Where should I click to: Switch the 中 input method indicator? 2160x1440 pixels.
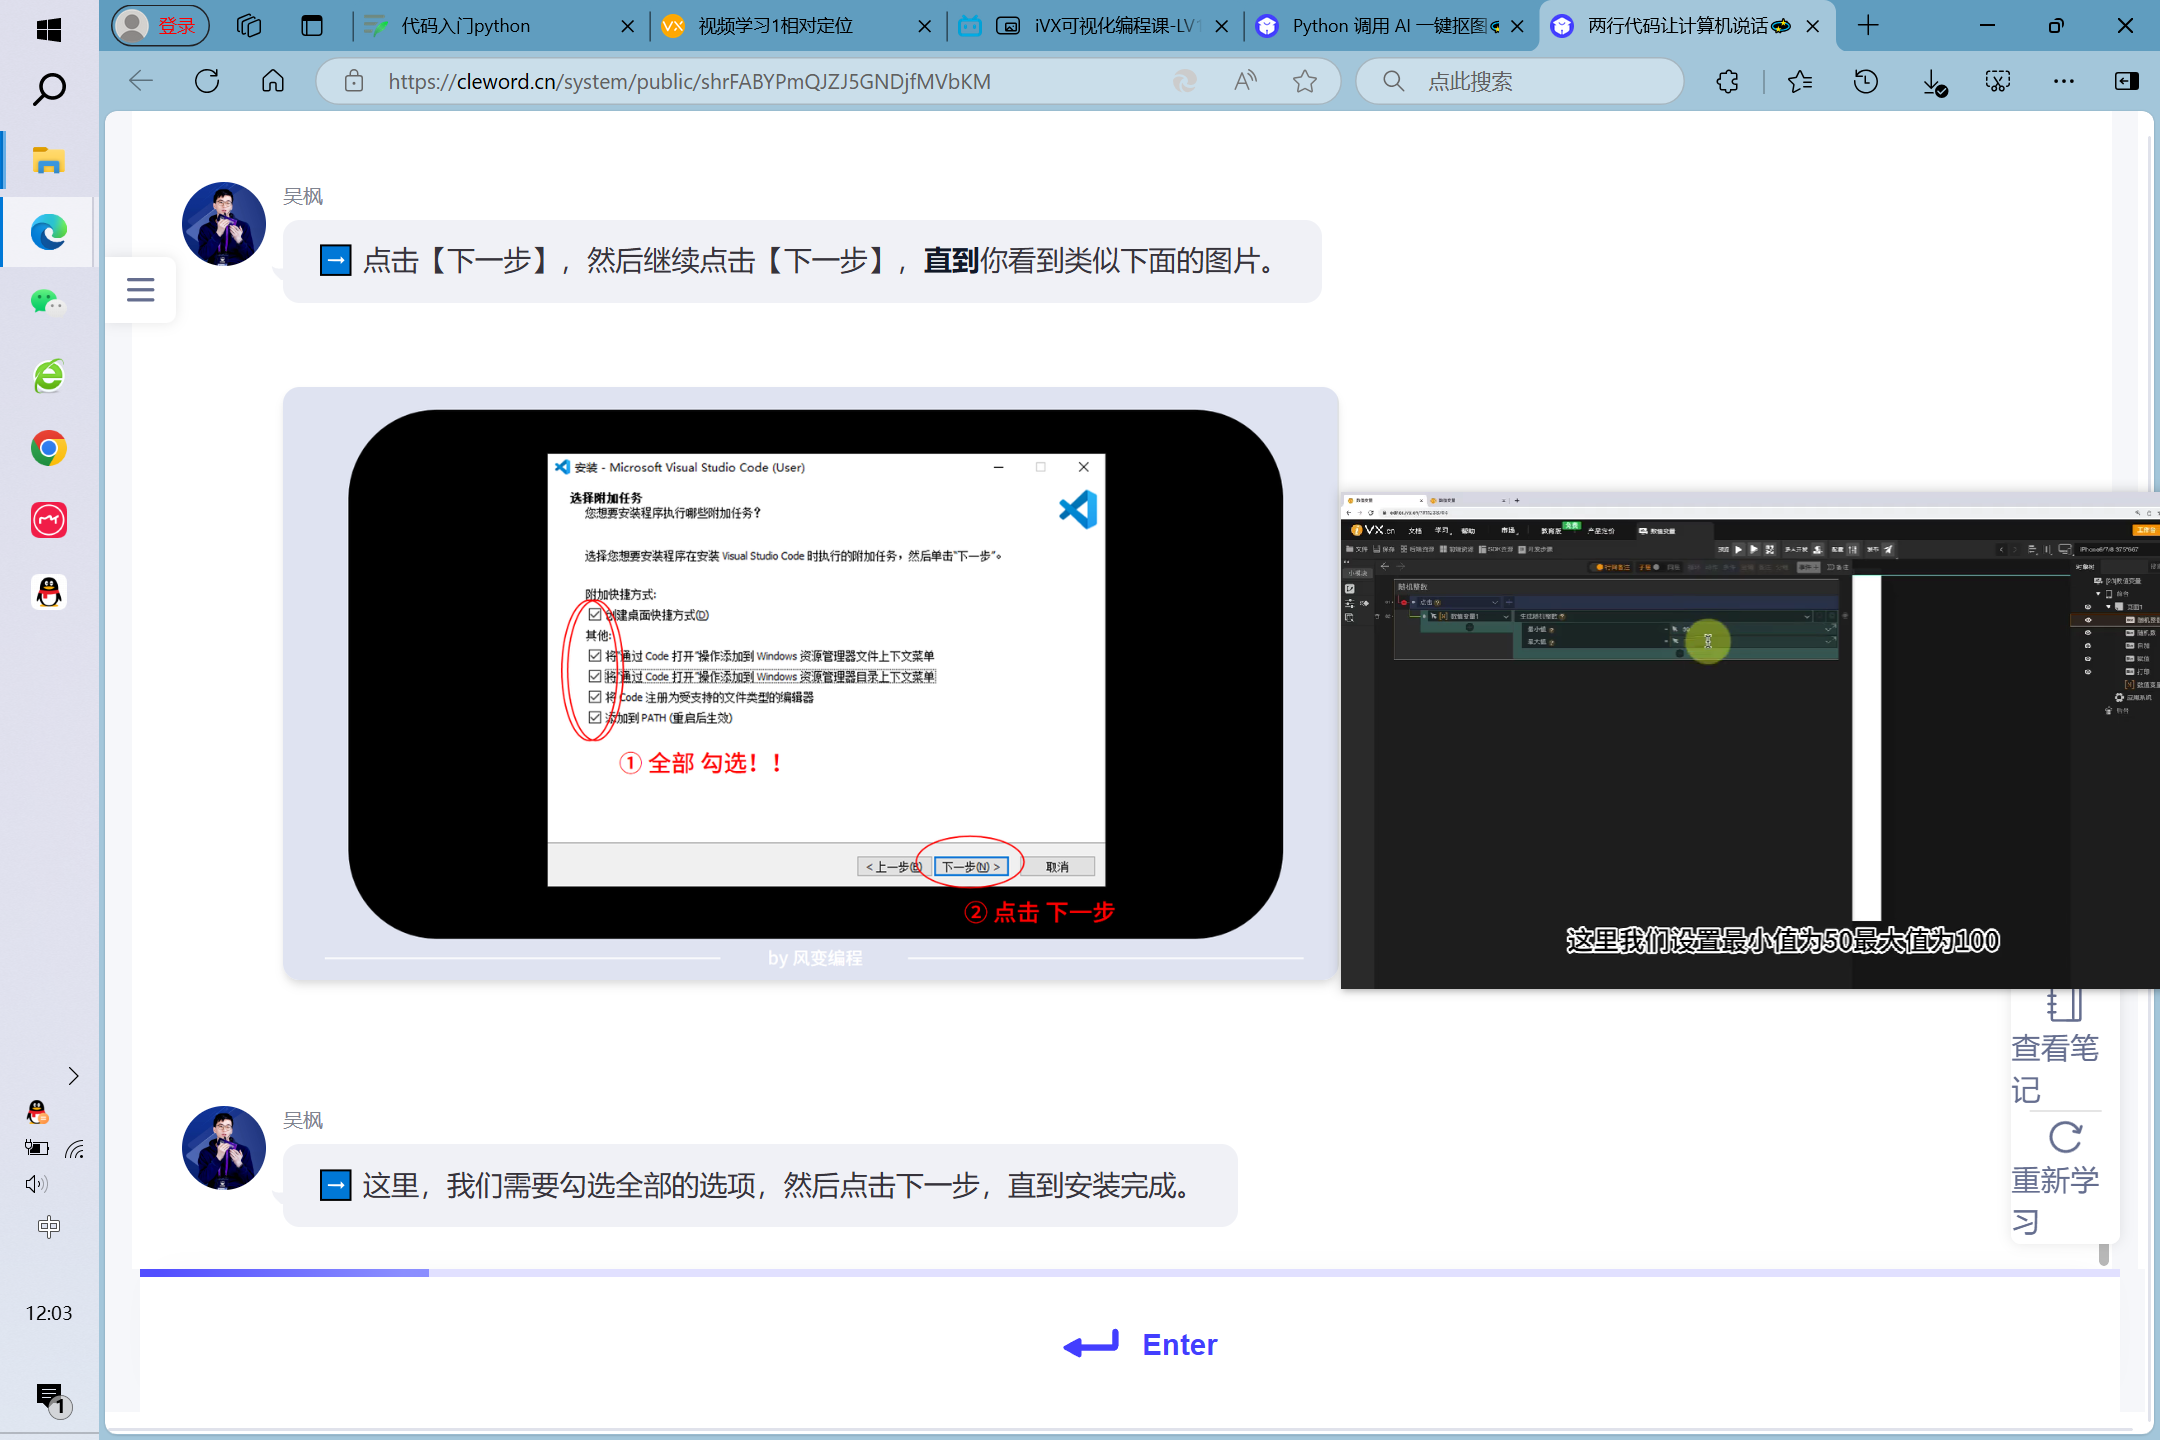tap(48, 1226)
